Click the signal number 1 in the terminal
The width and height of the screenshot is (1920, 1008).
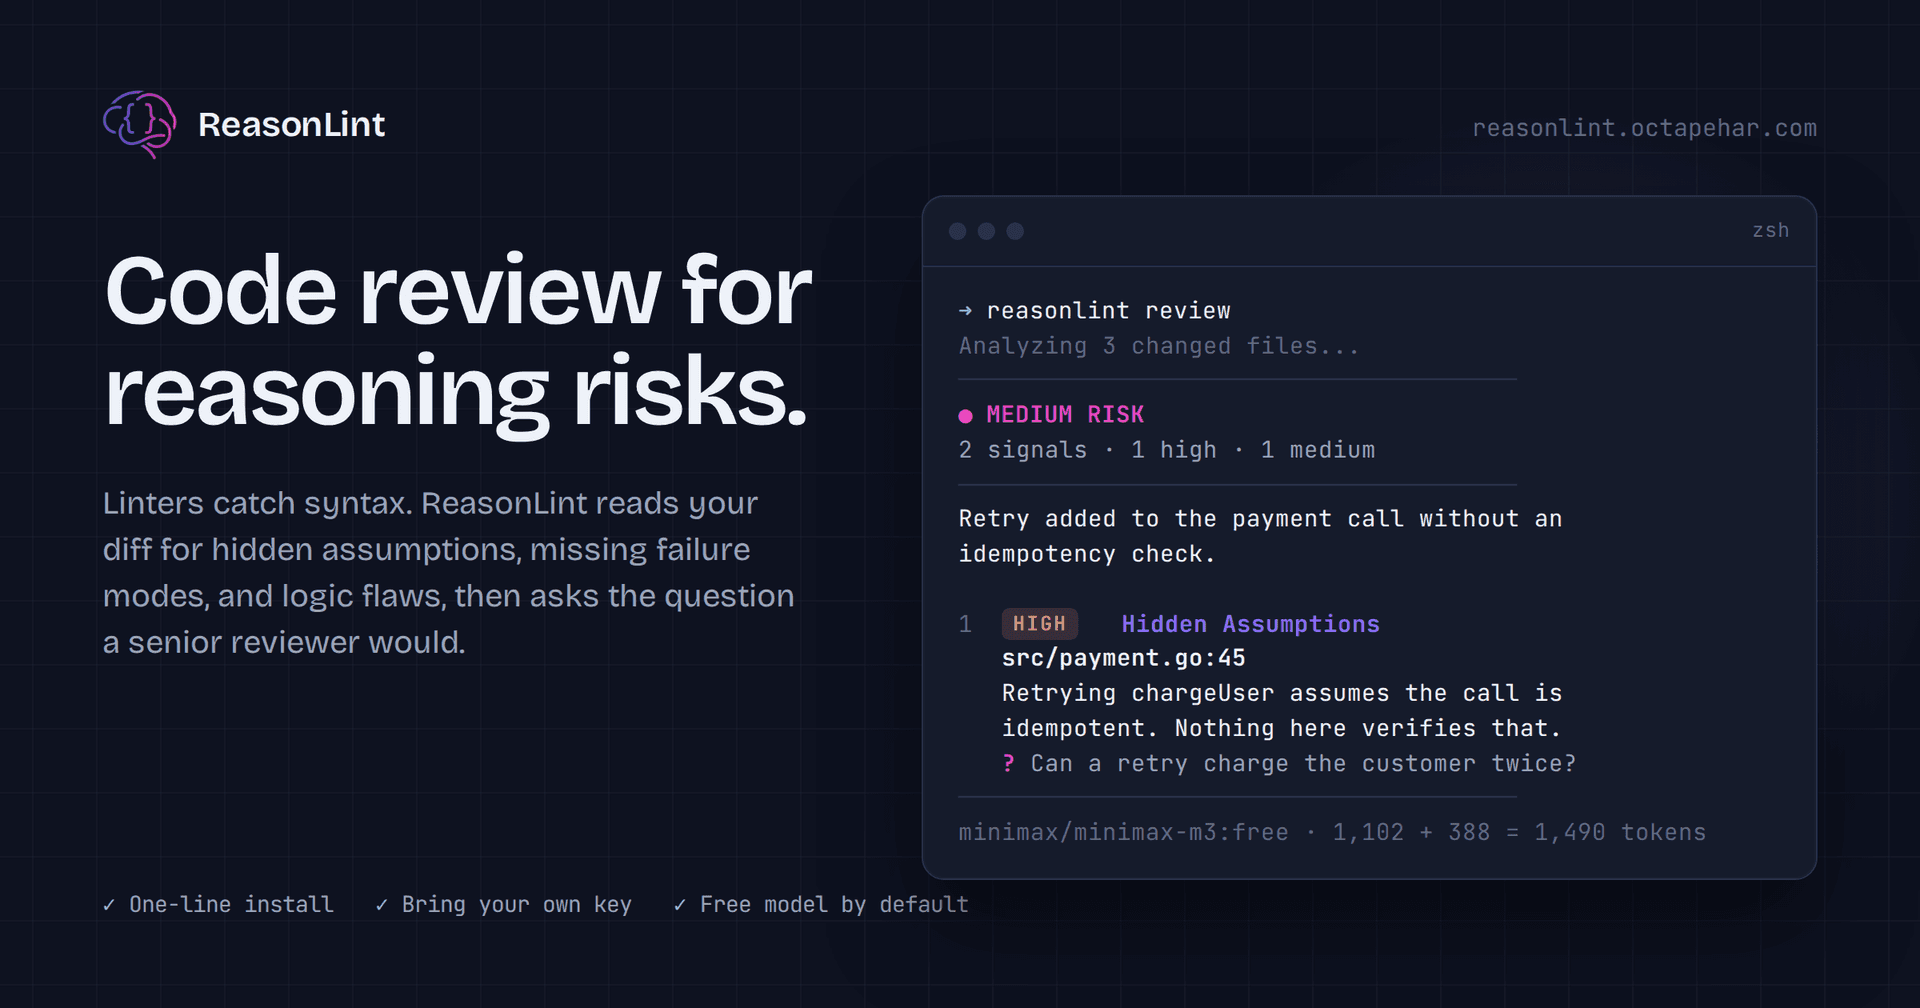click(x=965, y=624)
